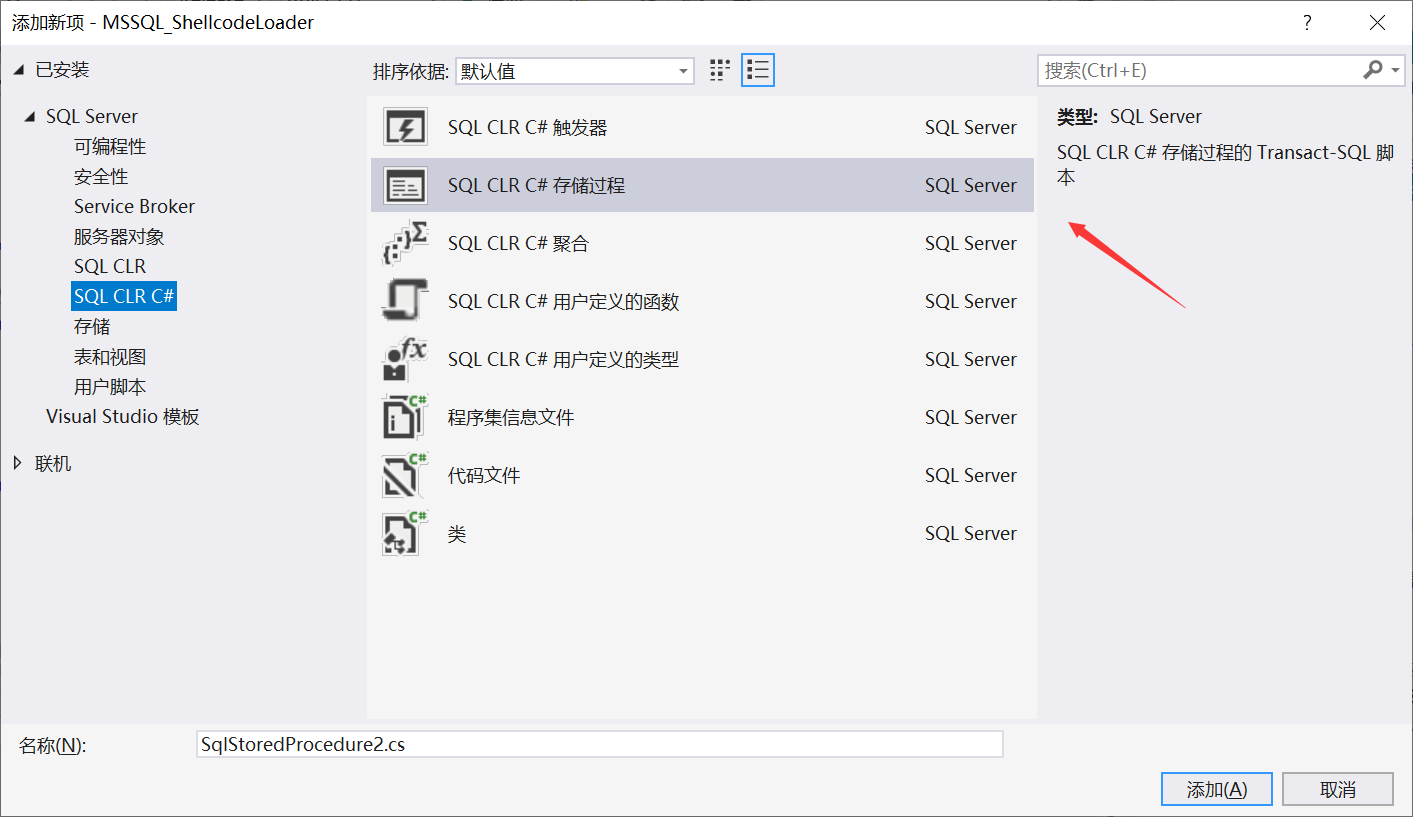Expand the 联机 tree node
Image resolution: width=1413 pixels, height=817 pixels.
[x=18, y=463]
